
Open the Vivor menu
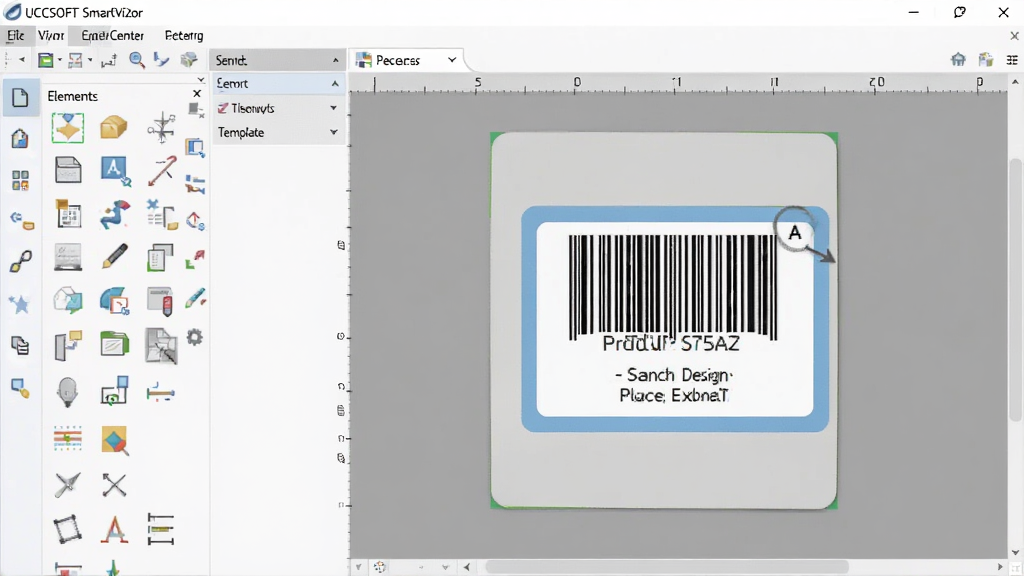coord(50,35)
